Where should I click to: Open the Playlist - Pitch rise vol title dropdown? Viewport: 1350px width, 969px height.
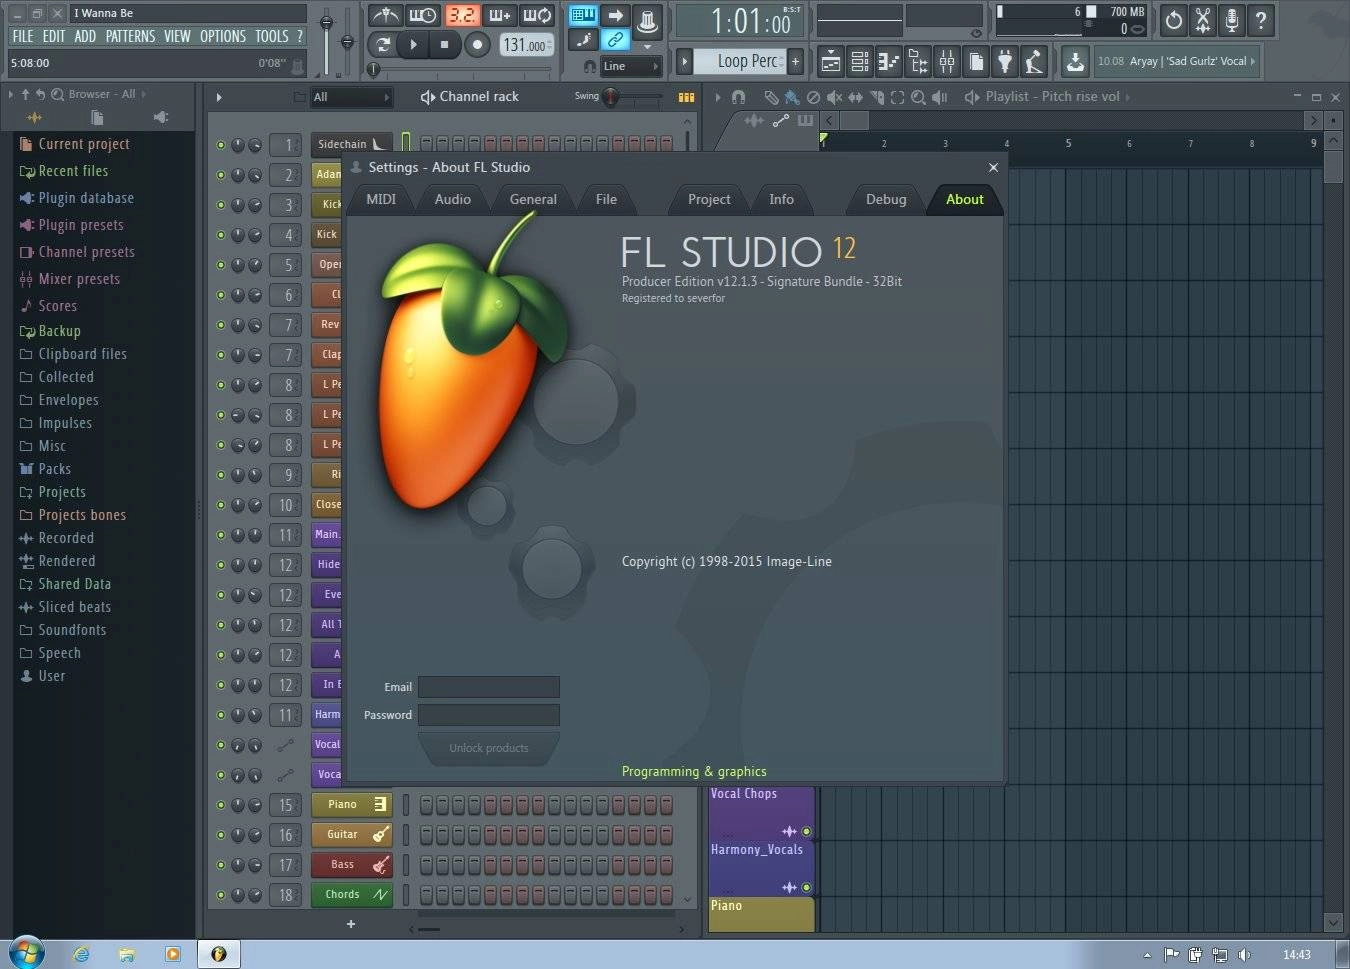click(x=1052, y=97)
